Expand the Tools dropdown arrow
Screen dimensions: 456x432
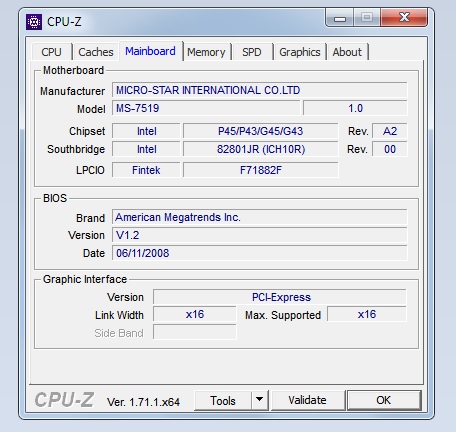click(x=260, y=400)
